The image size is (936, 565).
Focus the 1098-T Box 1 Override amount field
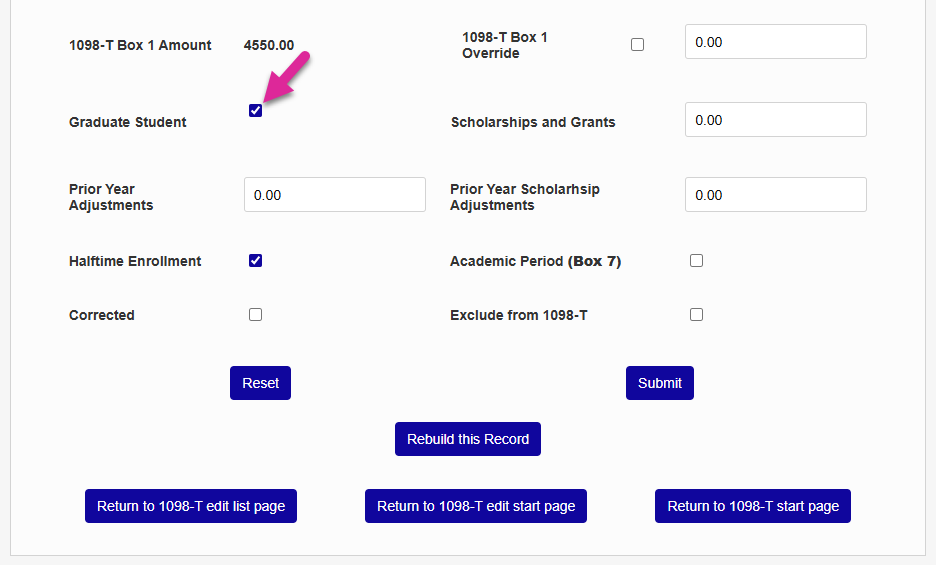click(775, 42)
